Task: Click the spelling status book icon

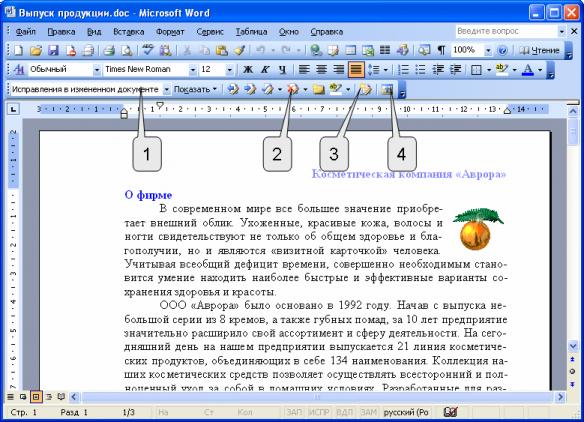Action: pyautogui.click(x=451, y=412)
